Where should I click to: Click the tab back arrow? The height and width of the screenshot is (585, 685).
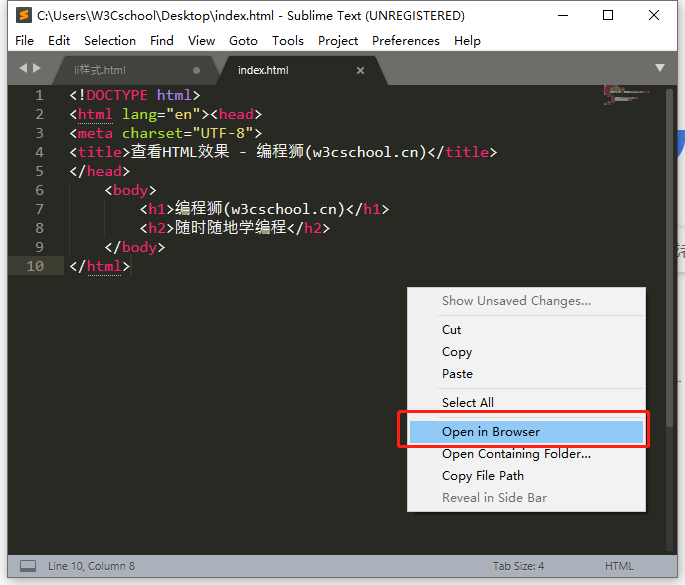pos(23,68)
